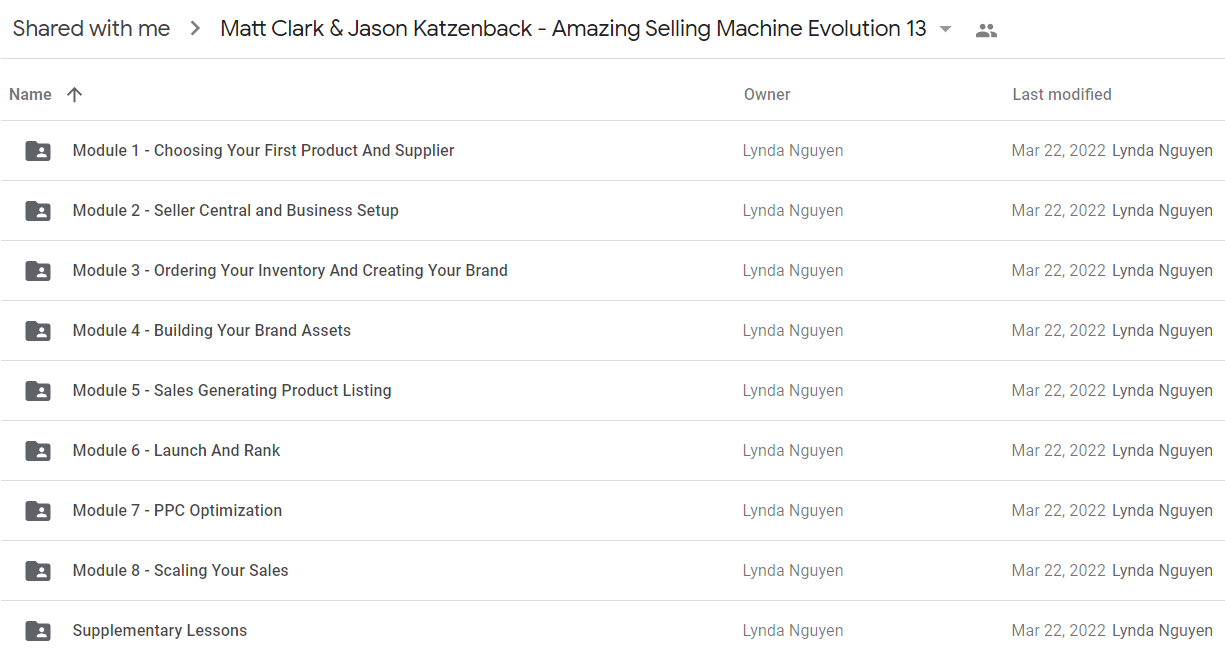Screen dimensions: 1225x651
Task: Select the Module 1 shared folder icon
Action: tap(38, 151)
